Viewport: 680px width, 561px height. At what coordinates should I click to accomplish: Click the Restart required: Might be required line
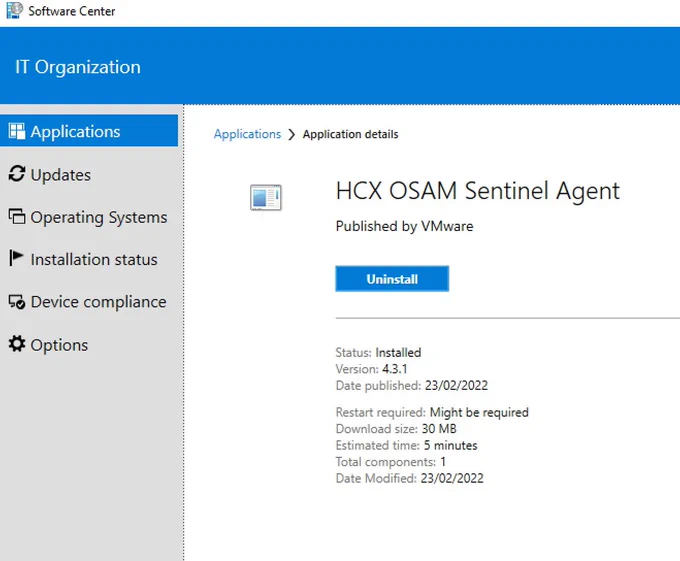(x=432, y=412)
